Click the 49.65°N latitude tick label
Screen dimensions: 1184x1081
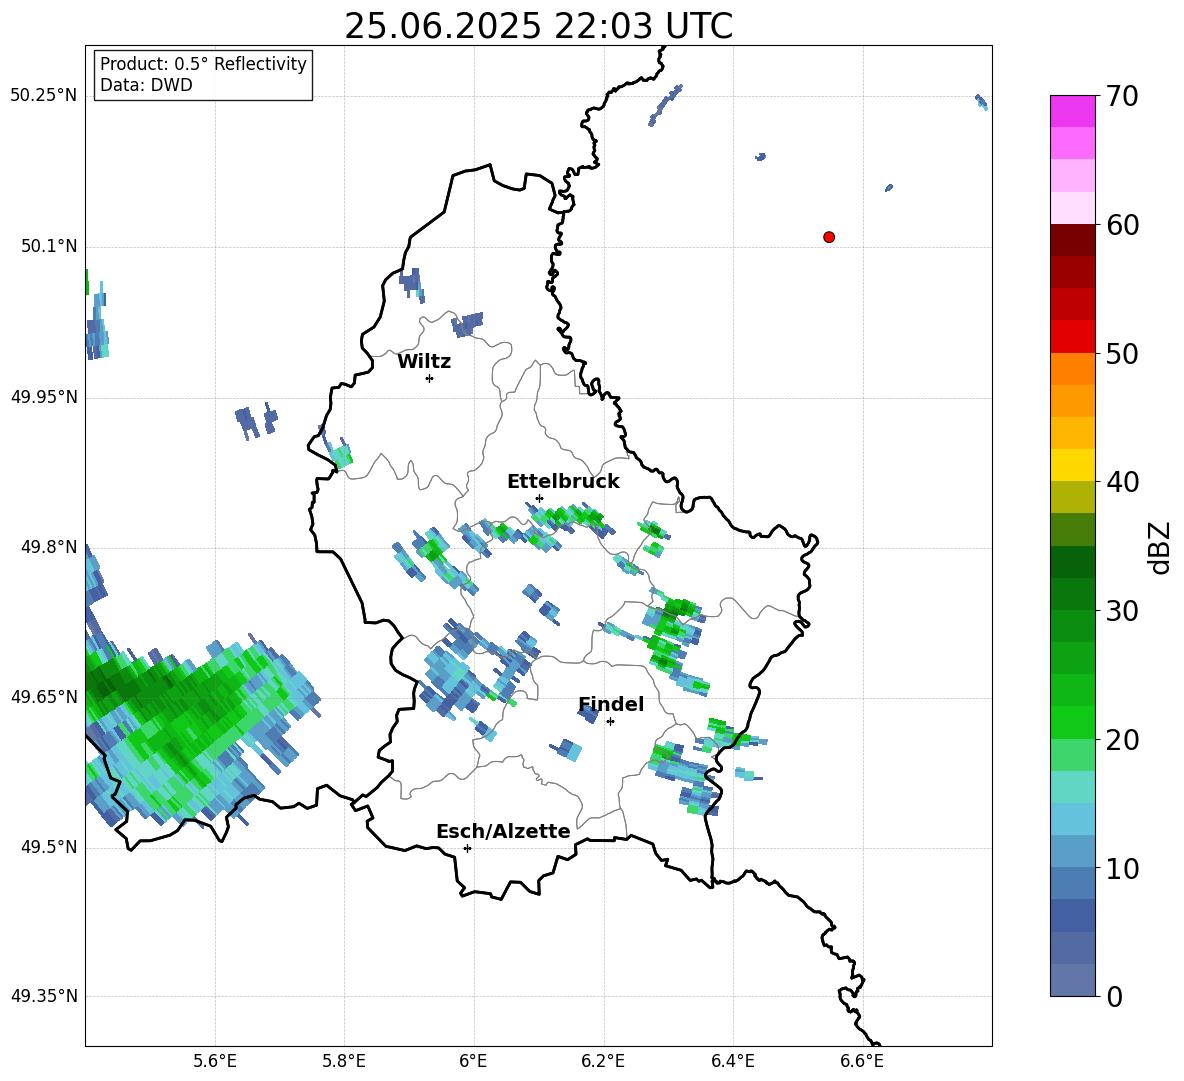coord(44,696)
